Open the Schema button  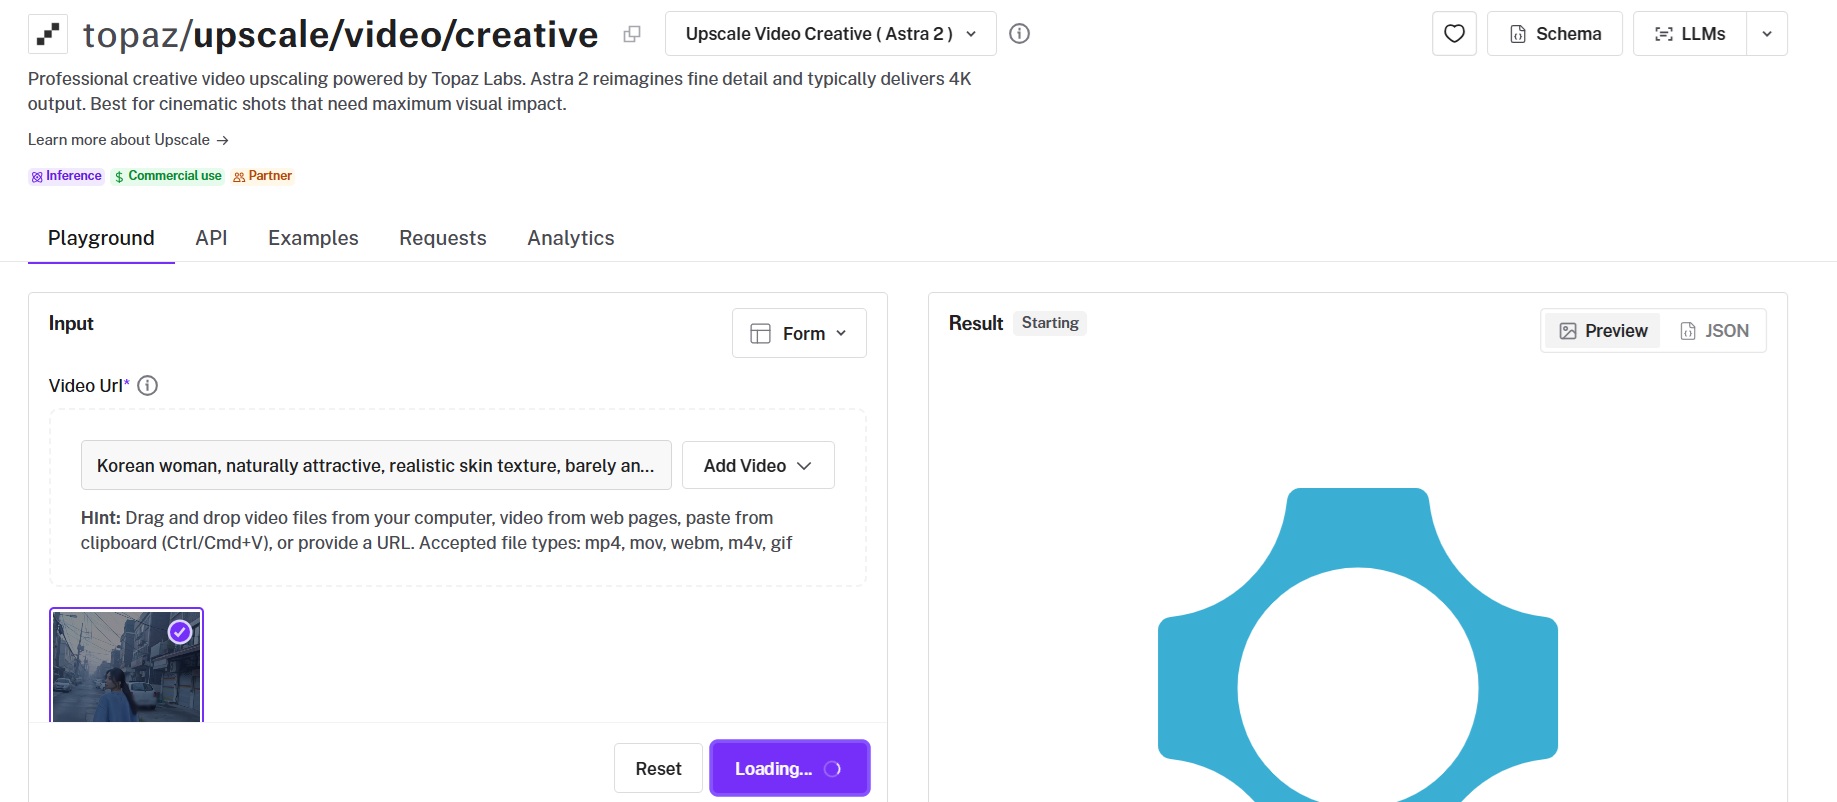(1555, 34)
